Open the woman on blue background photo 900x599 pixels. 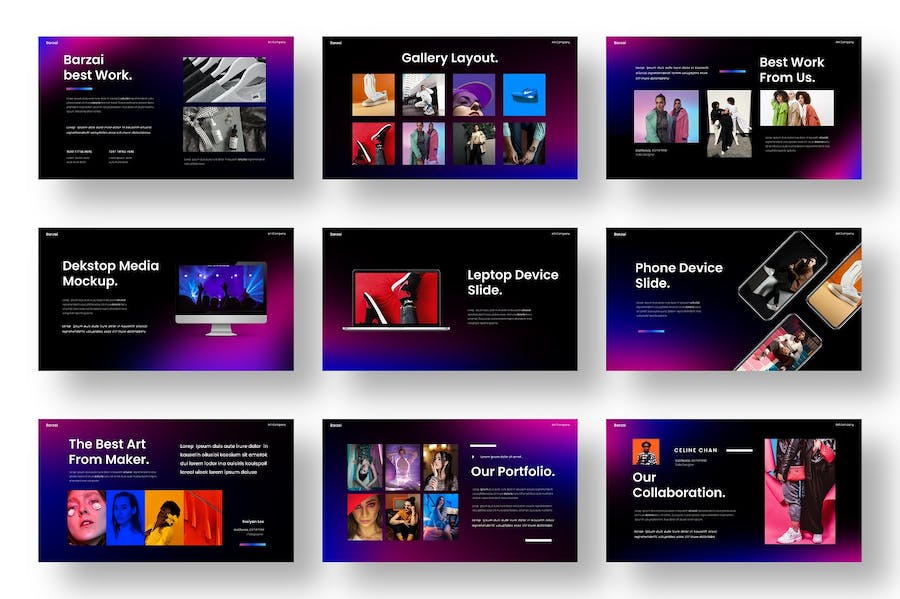tap(126, 518)
